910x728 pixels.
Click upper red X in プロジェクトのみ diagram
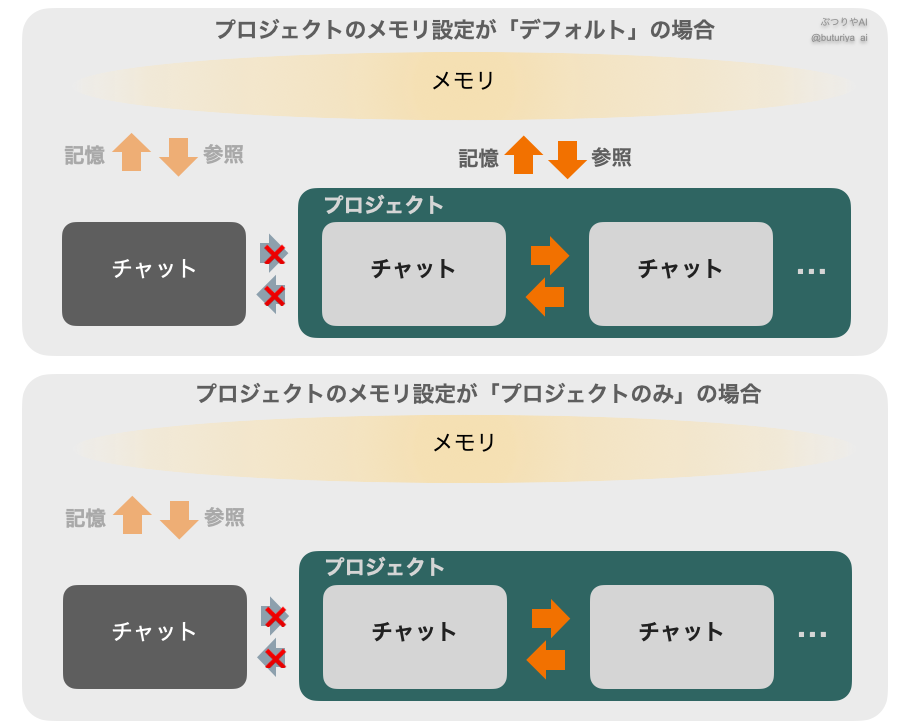tap(274, 617)
